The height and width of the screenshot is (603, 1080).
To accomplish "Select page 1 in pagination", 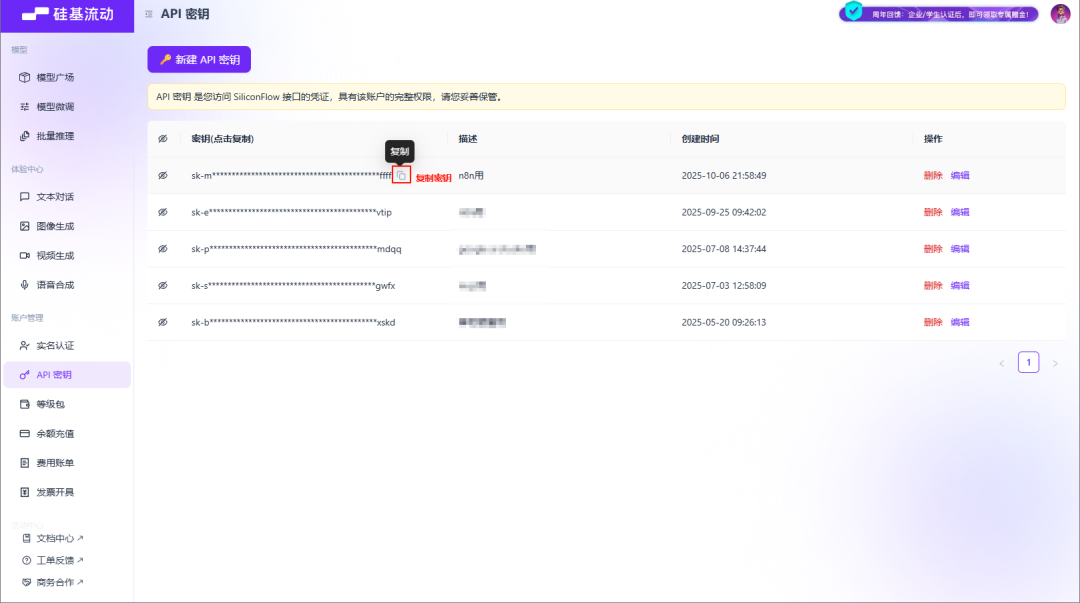I will [x=1028, y=362].
